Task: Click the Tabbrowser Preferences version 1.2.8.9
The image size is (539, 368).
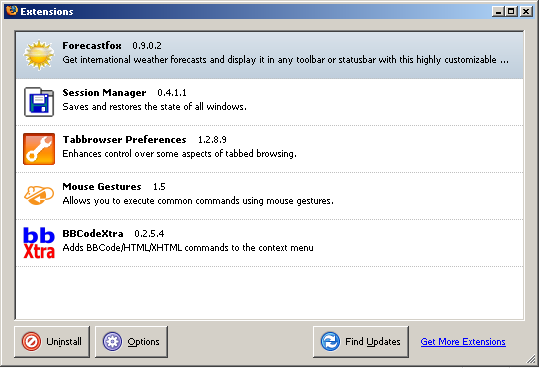Action: click(x=212, y=140)
